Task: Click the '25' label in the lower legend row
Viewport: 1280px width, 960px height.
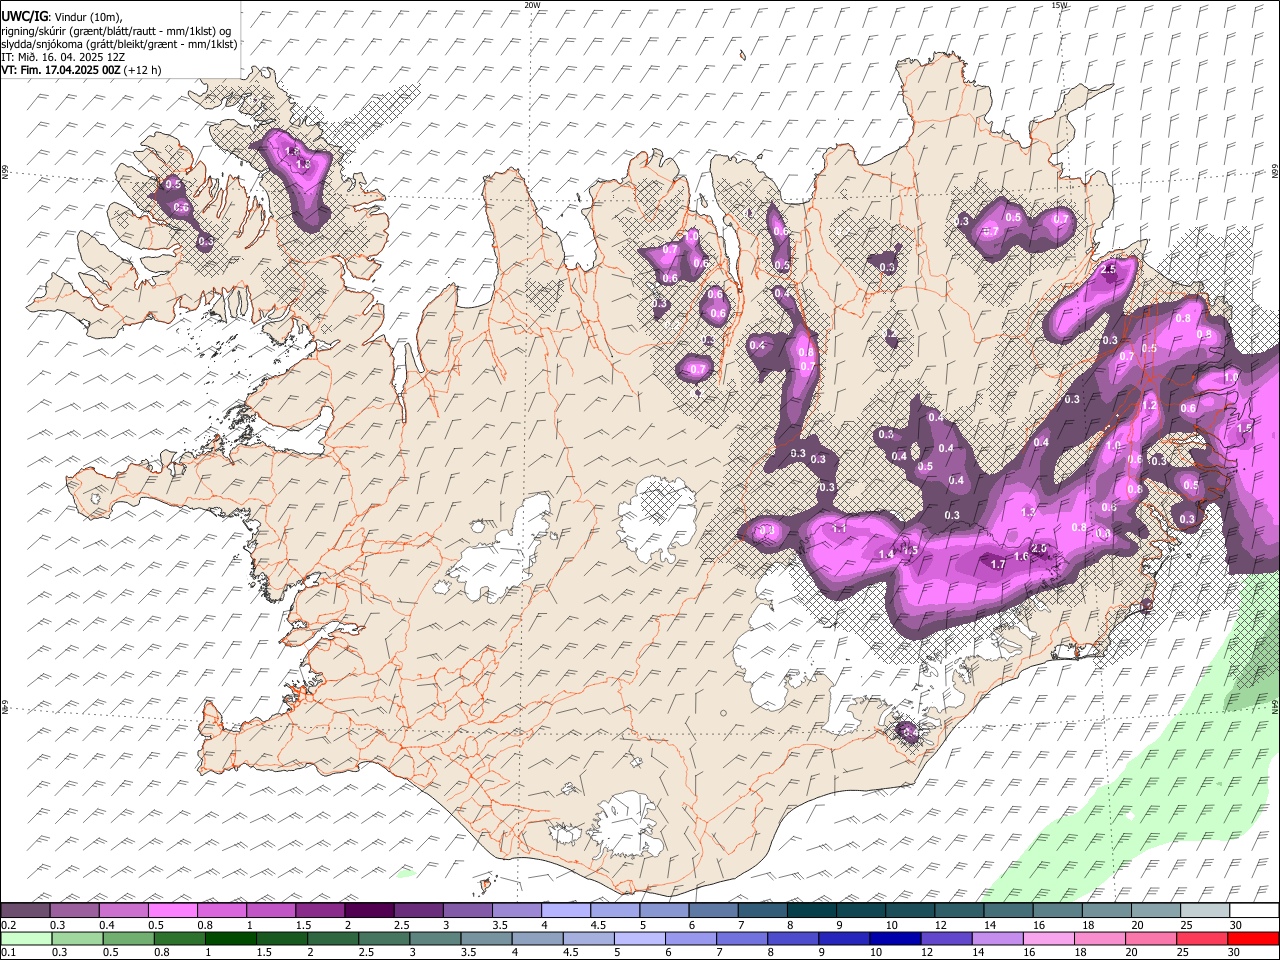Action: 1183,952
